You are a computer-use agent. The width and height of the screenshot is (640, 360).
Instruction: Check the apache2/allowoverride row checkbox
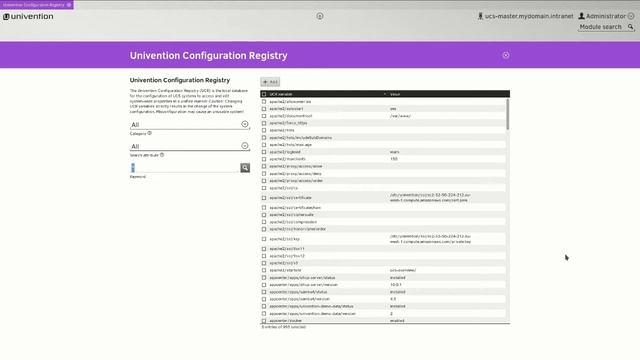264,102
